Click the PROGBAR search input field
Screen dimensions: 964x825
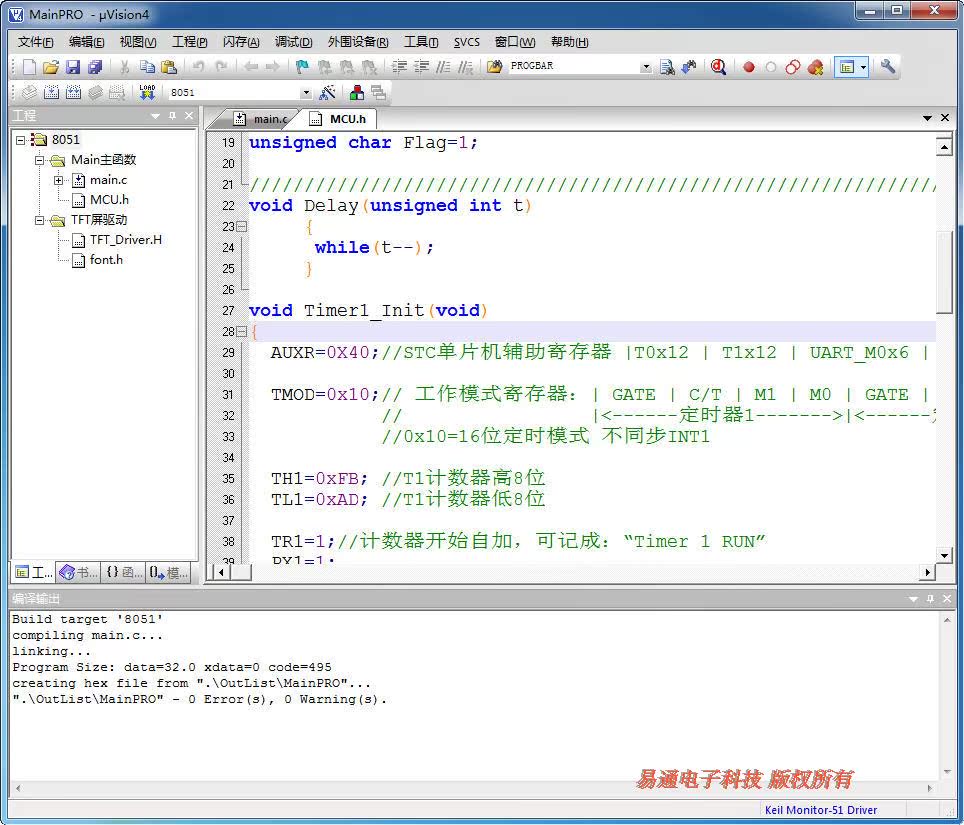[x=574, y=66]
